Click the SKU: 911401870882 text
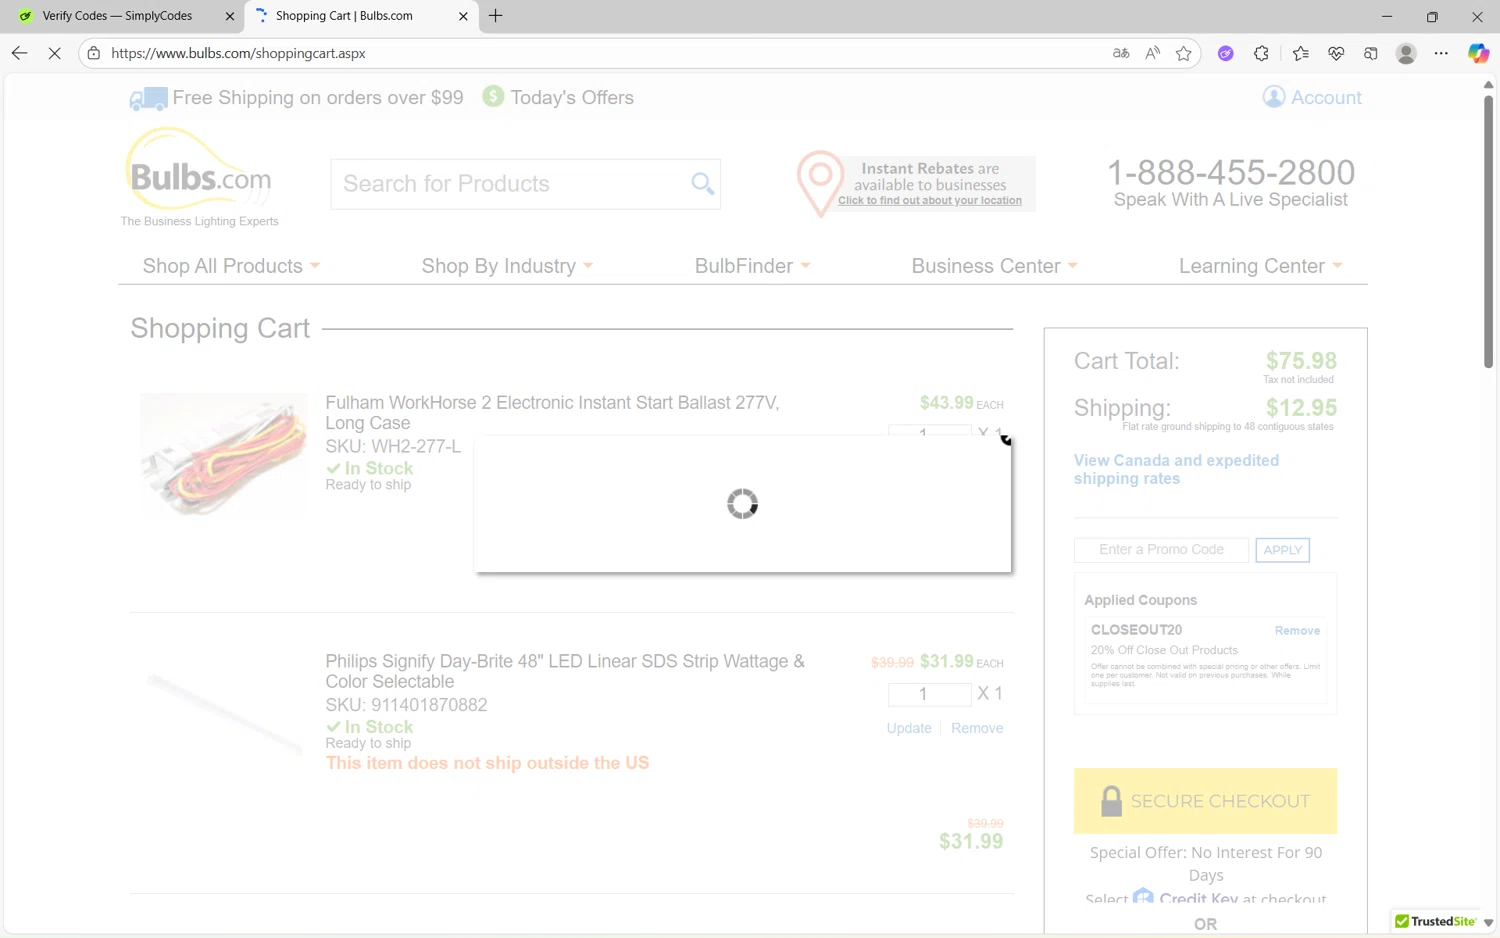The width and height of the screenshot is (1500, 938). (406, 705)
